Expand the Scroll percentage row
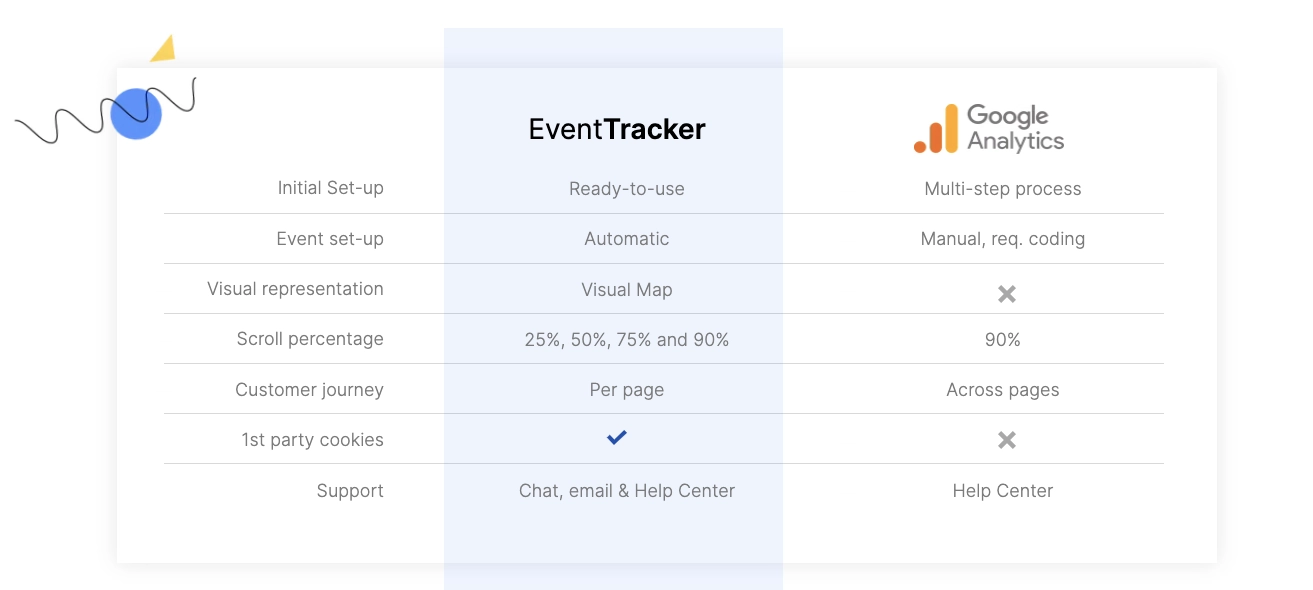The width and height of the screenshot is (1313, 590). (x=309, y=338)
